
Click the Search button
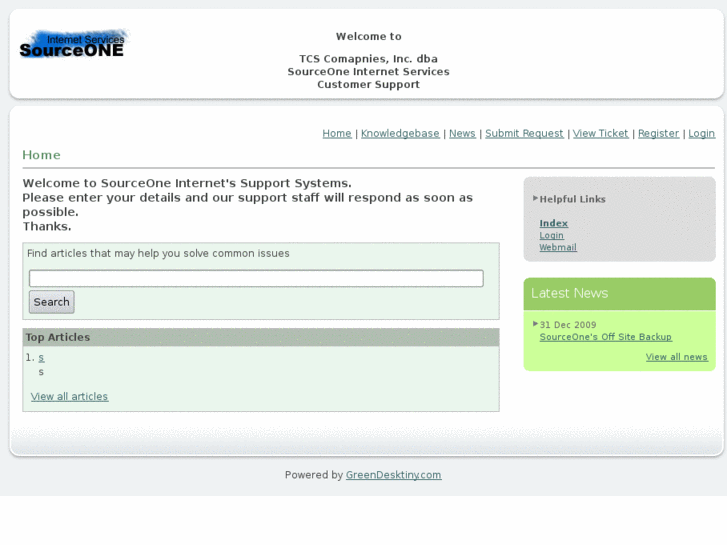pos(51,302)
